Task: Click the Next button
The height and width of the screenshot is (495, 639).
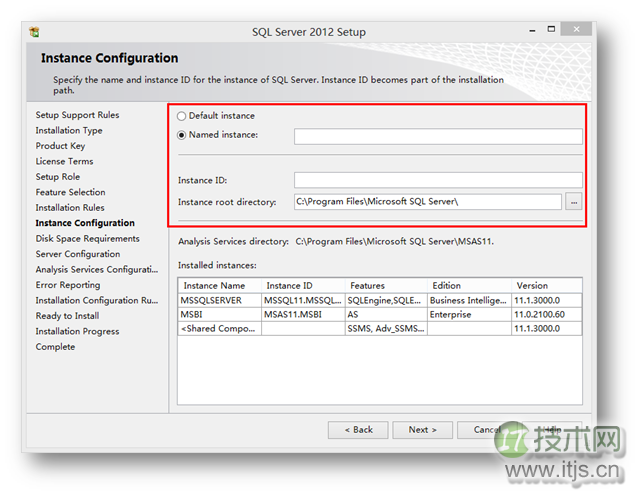Action: (x=423, y=430)
